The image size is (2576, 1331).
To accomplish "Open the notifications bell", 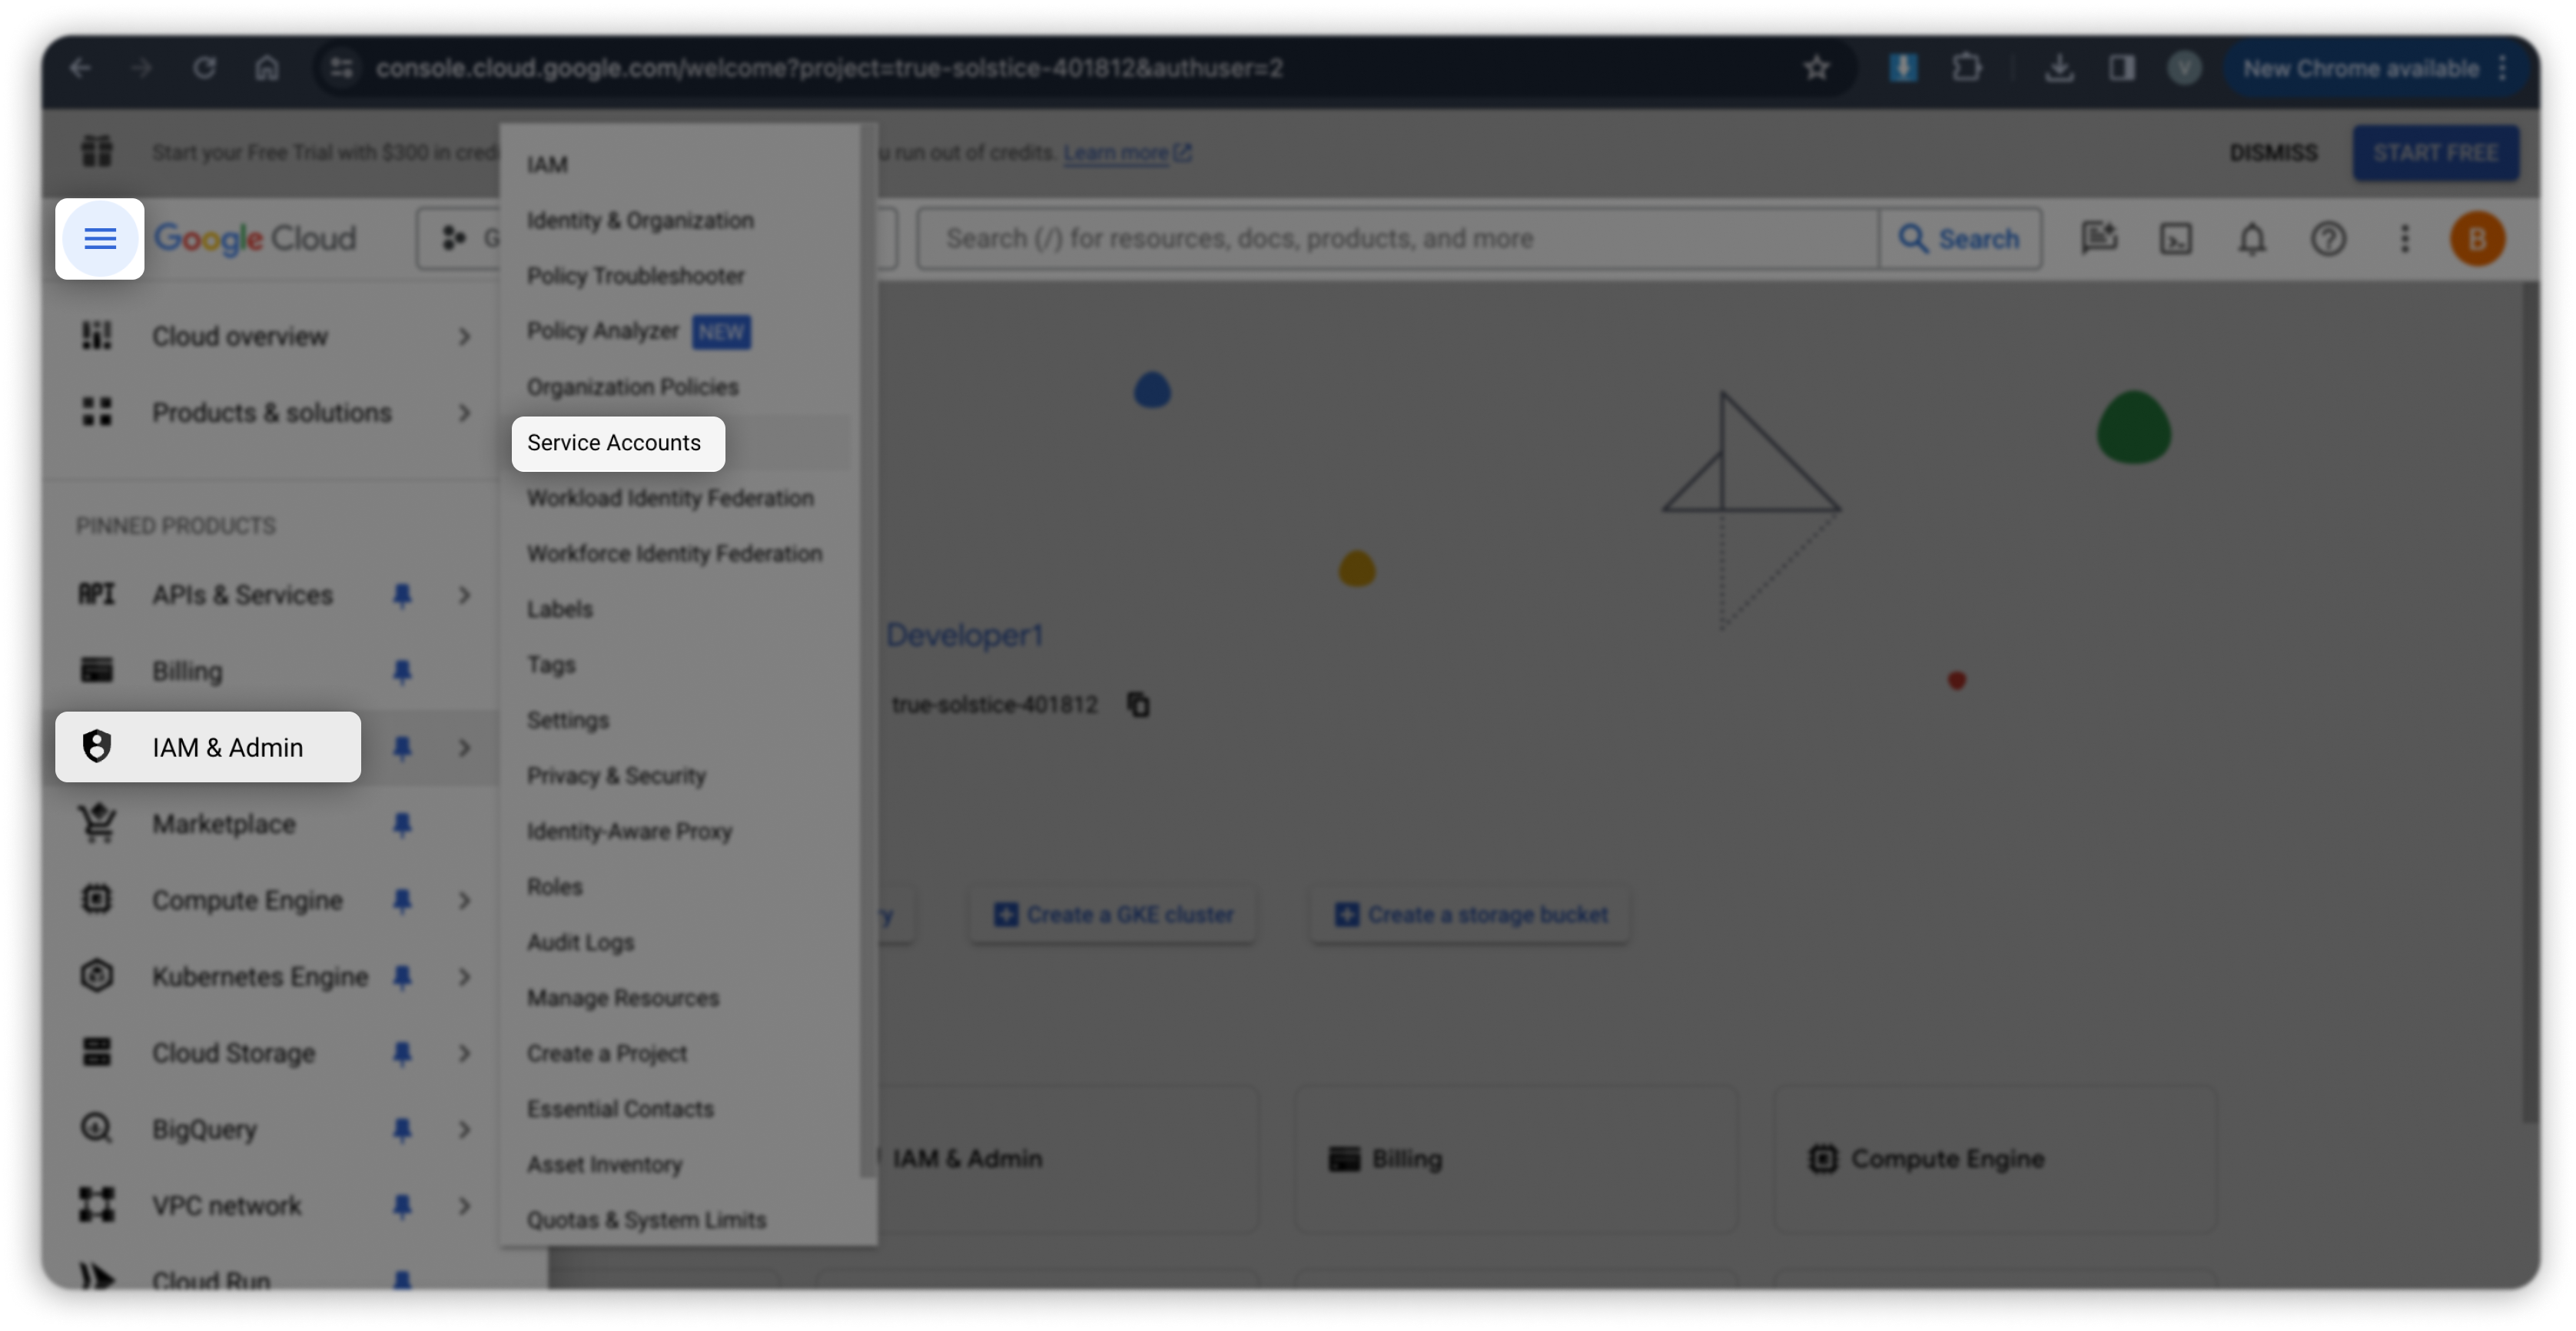I will click(2252, 238).
